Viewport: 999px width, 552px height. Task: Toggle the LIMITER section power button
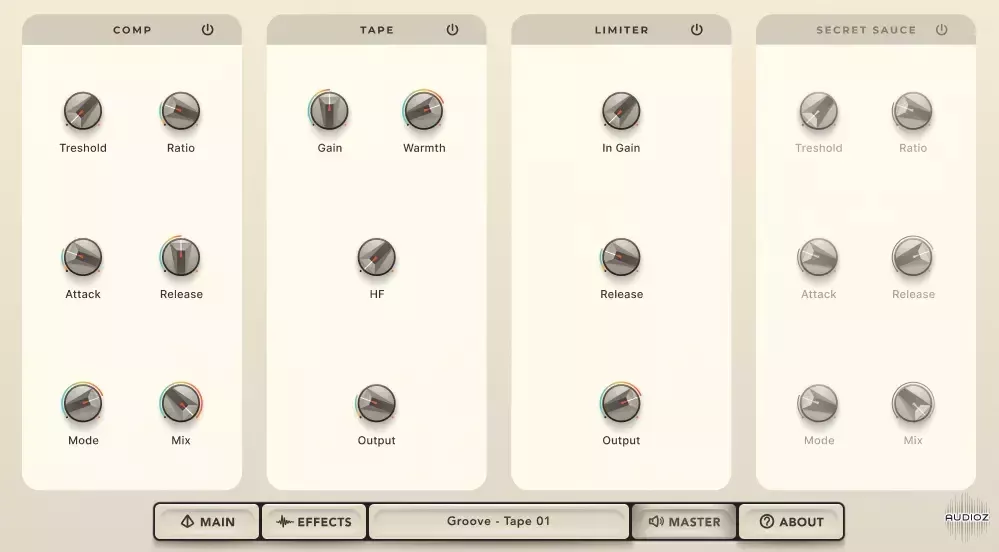(x=697, y=29)
